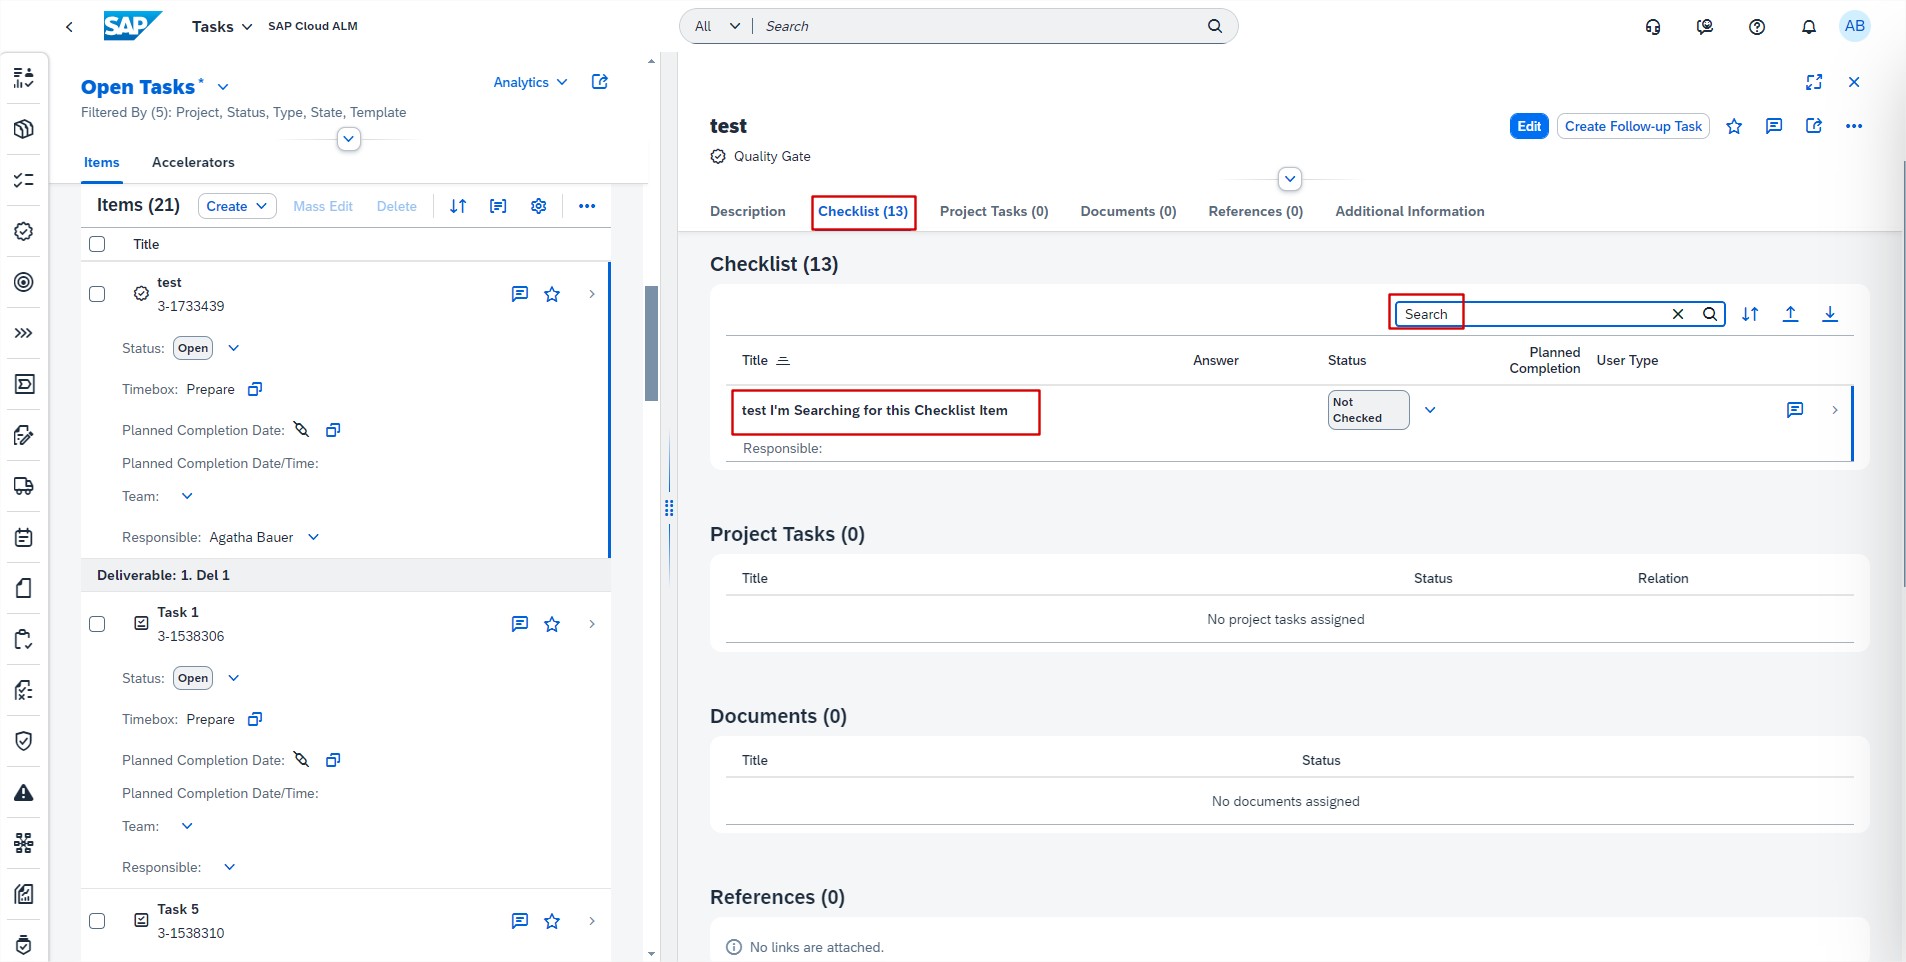This screenshot has width=1906, height=962.
Task: Select the checkbox for Task 1
Action: [x=97, y=624]
